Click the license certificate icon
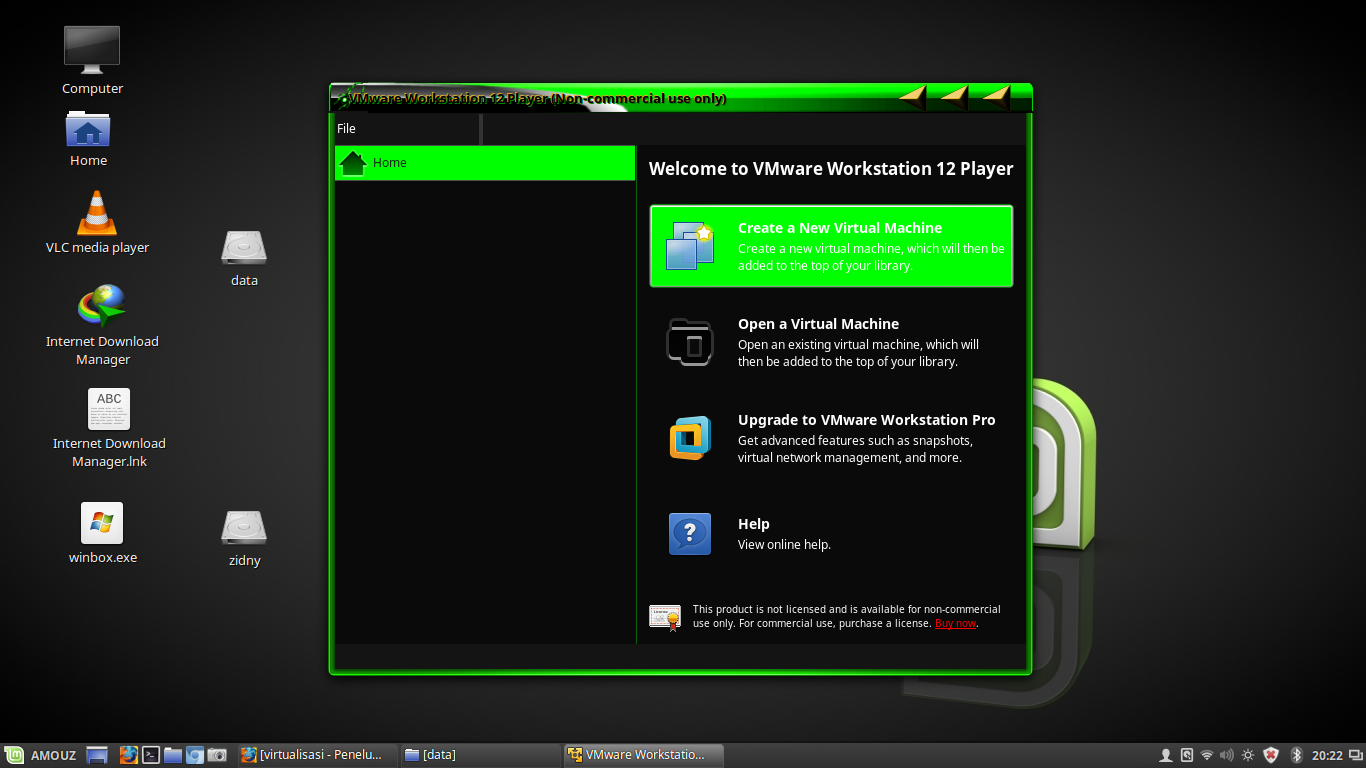Image resolution: width=1366 pixels, height=768 pixels. coord(665,616)
